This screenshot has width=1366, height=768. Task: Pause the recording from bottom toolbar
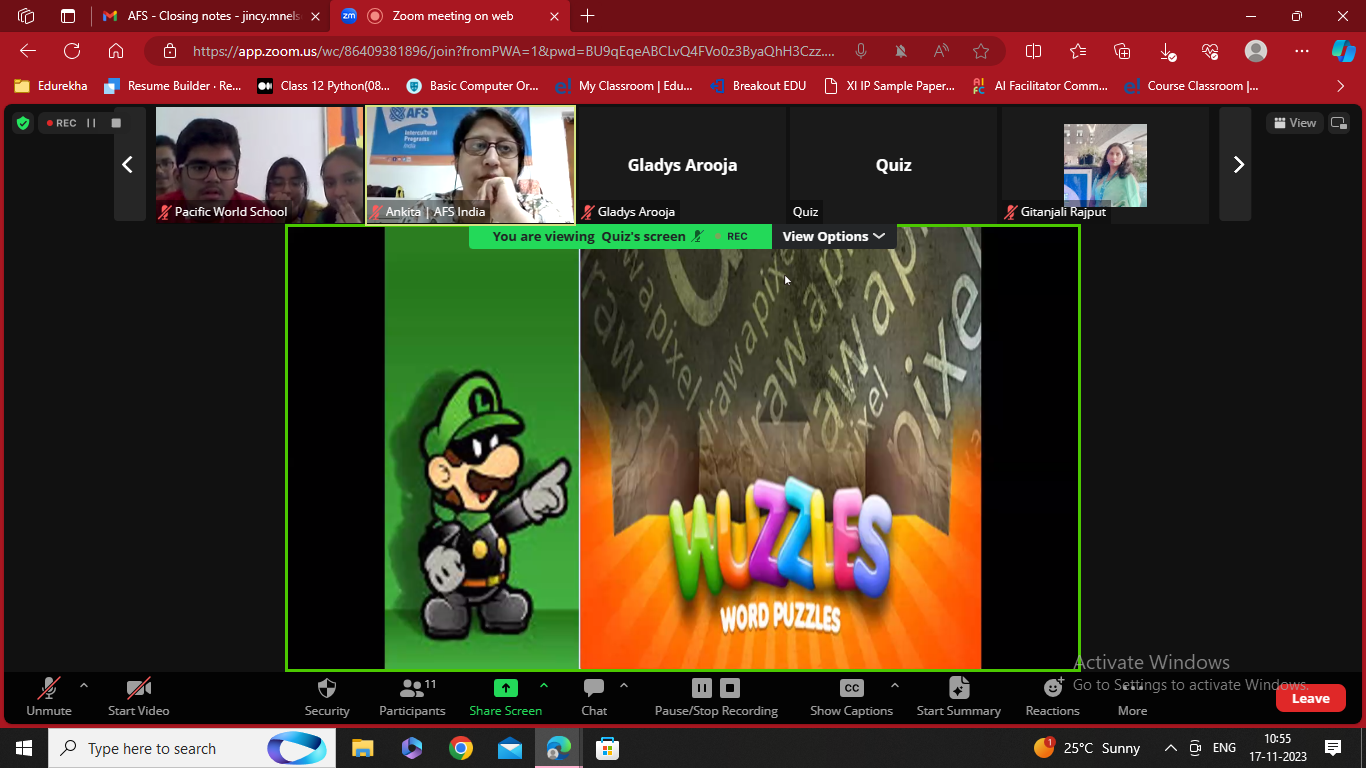pyautogui.click(x=702, y=688)
